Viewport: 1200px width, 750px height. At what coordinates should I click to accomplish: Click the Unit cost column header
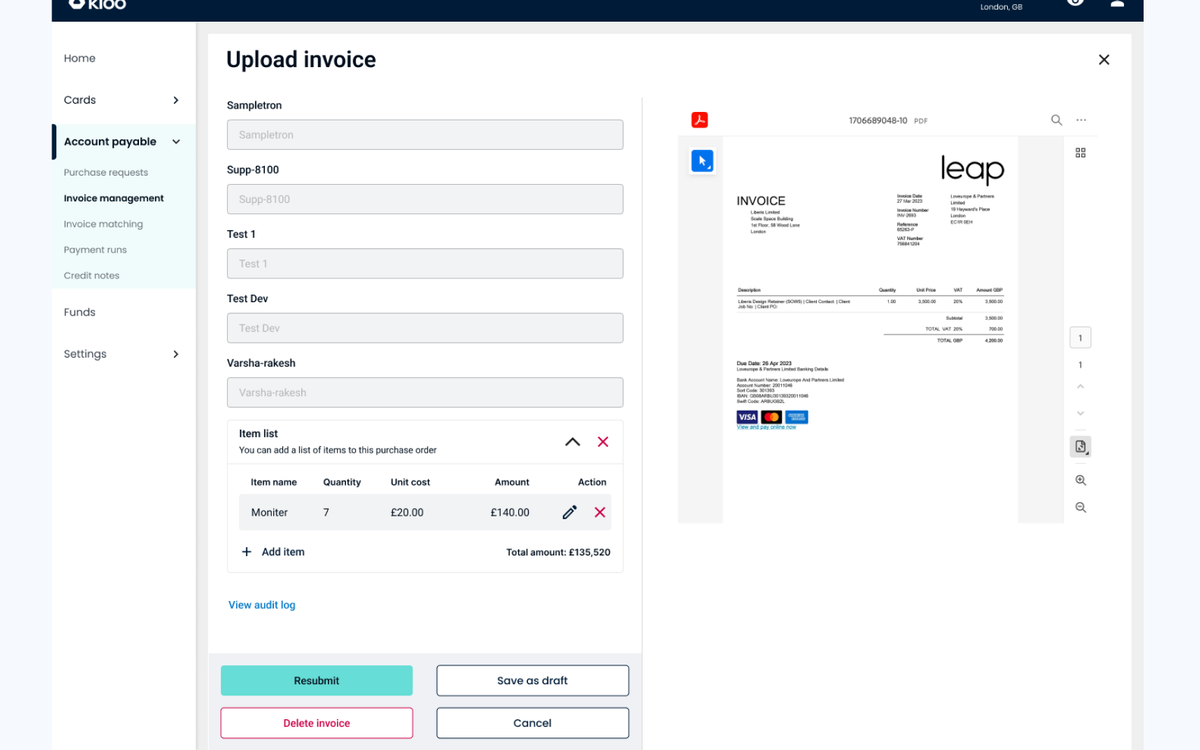[x=410, y=482]
